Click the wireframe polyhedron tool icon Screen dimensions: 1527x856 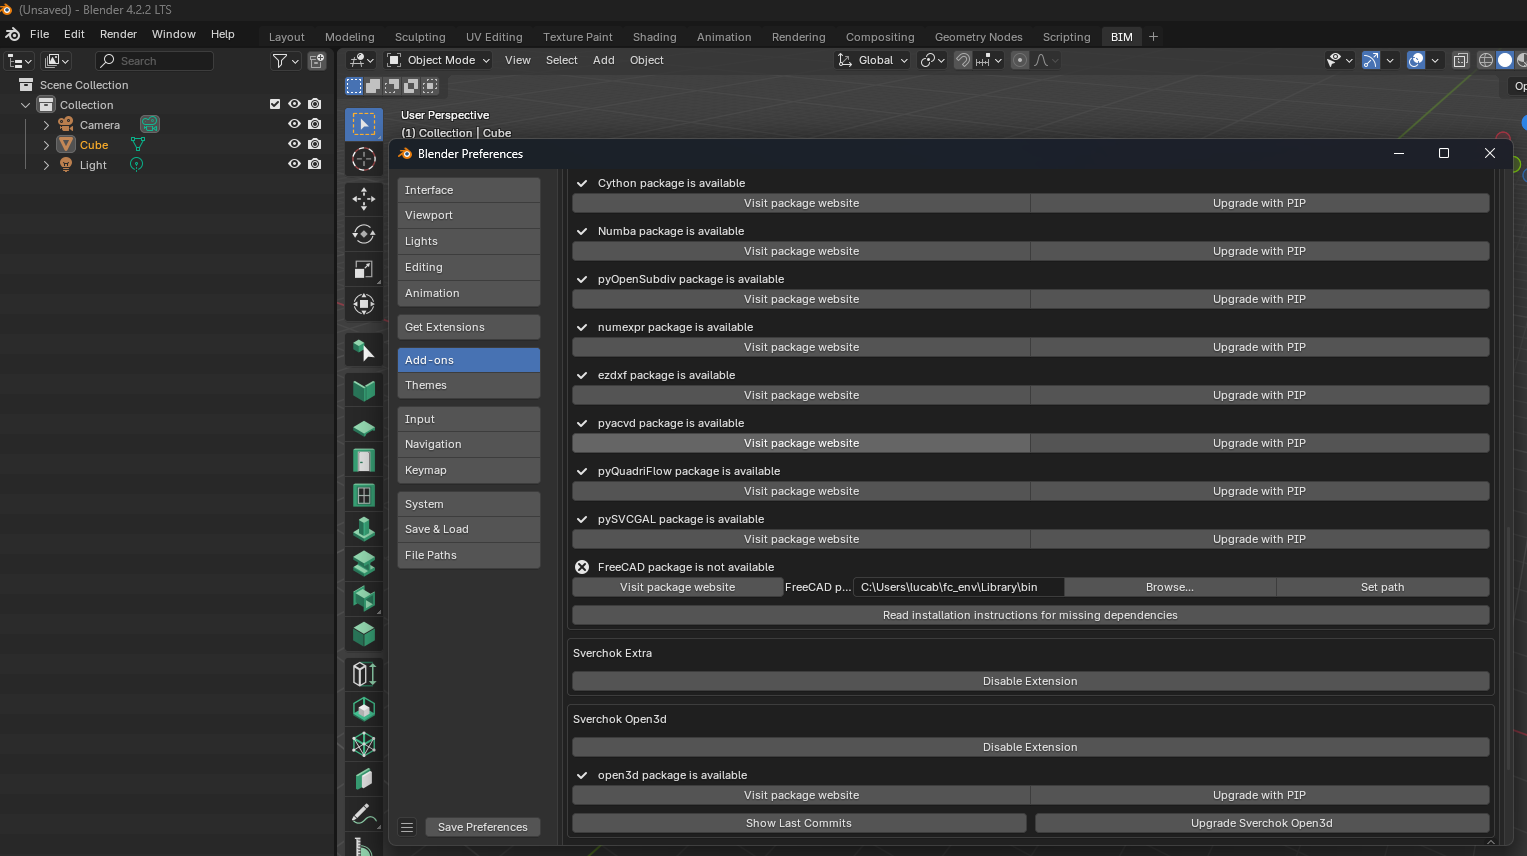click(364, 744)
